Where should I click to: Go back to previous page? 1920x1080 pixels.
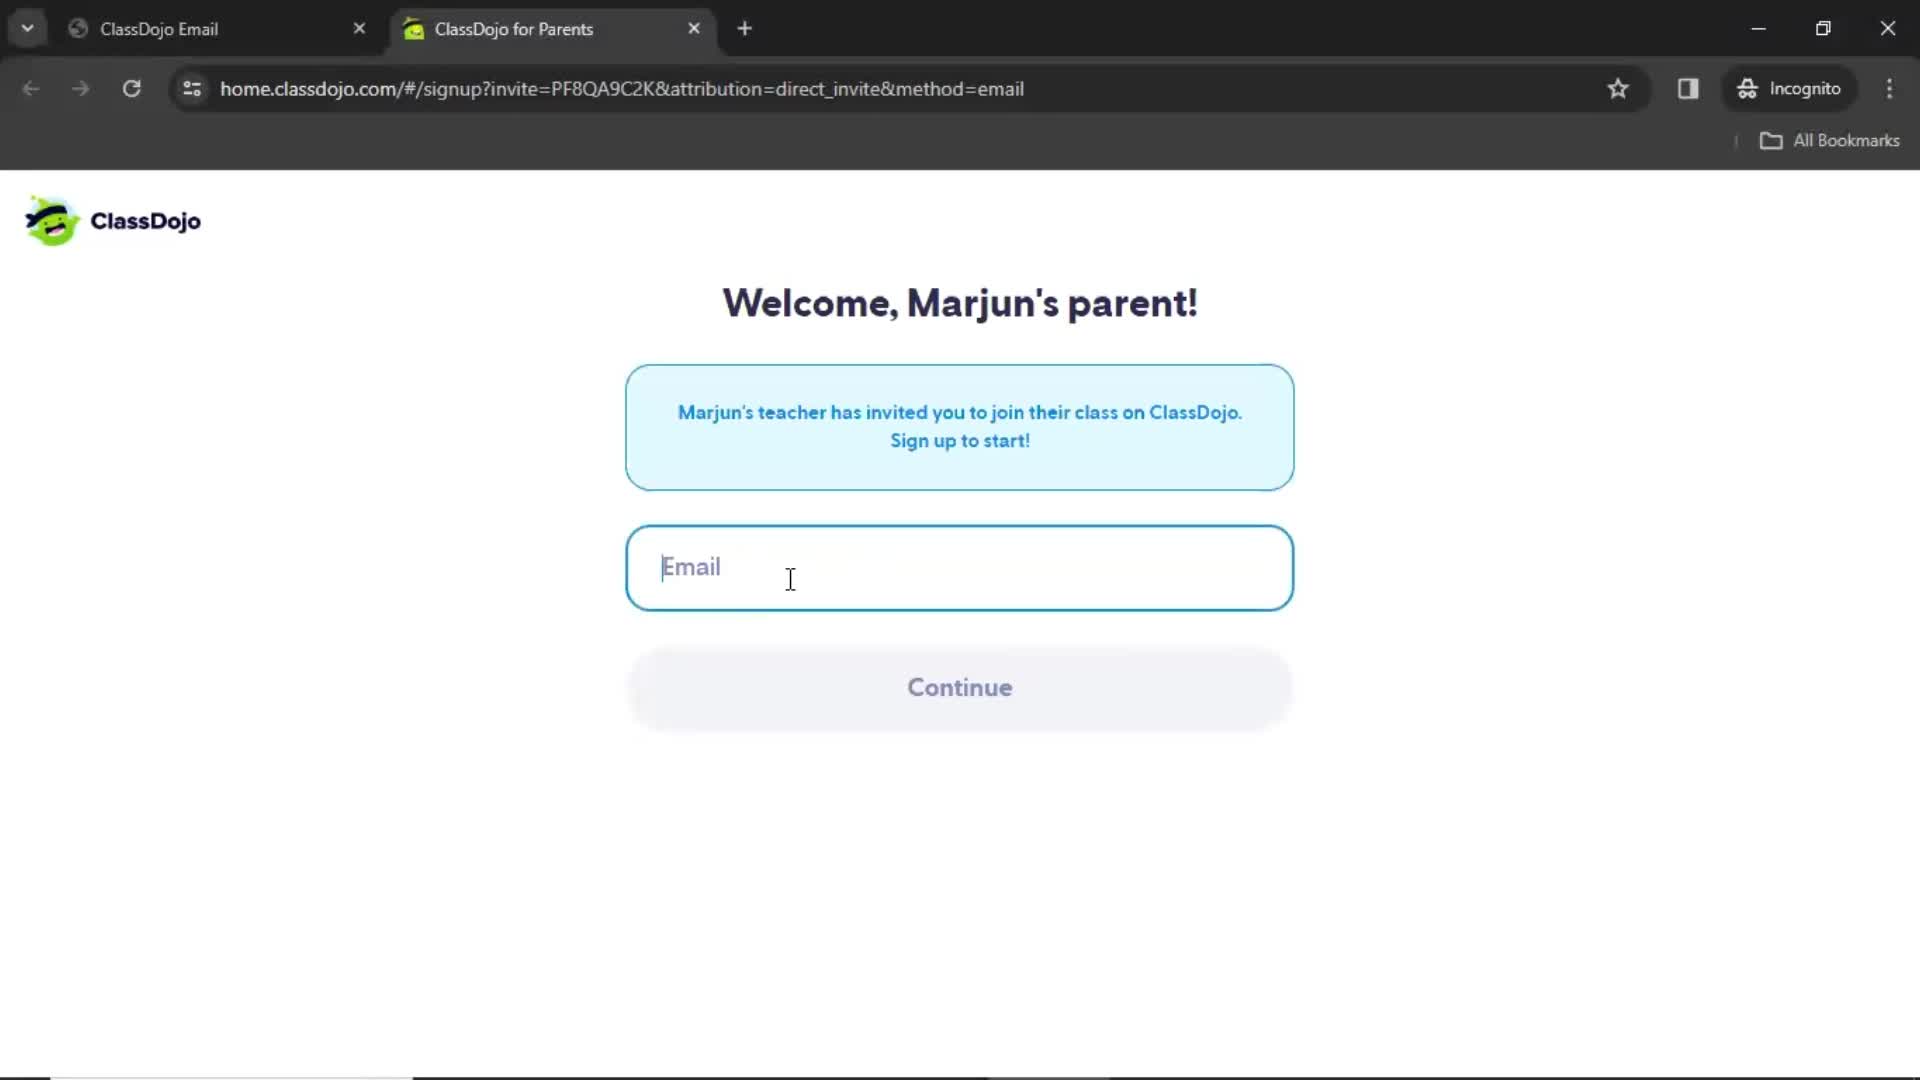(x=31, y=89)
